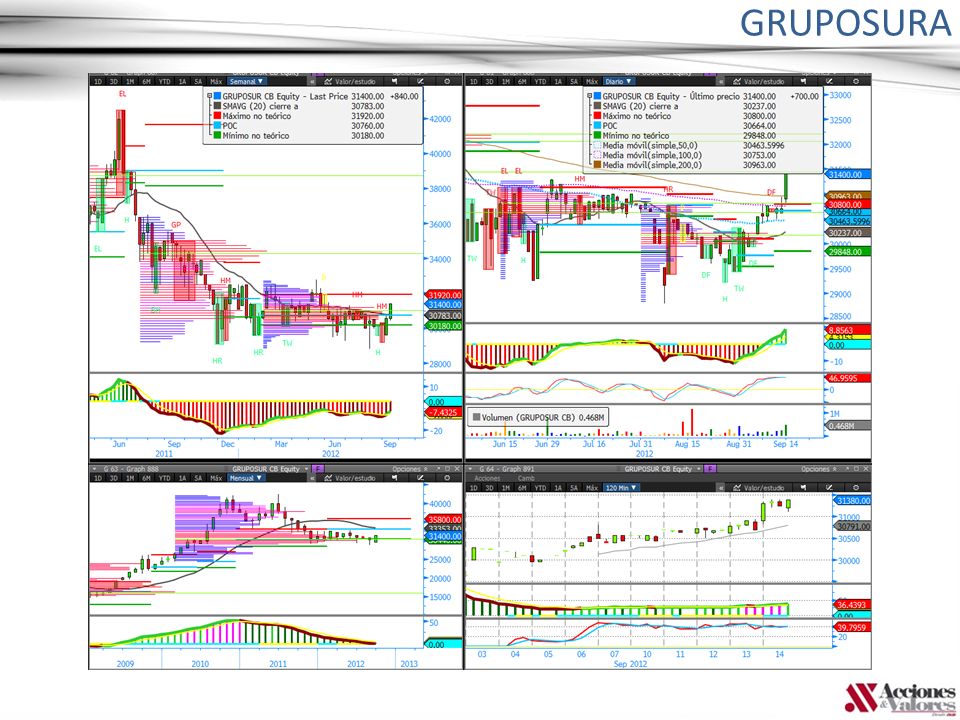960x720 pixels.
Task: Open the 120 Min interval dropdown
Action: (x=621, y=488)
